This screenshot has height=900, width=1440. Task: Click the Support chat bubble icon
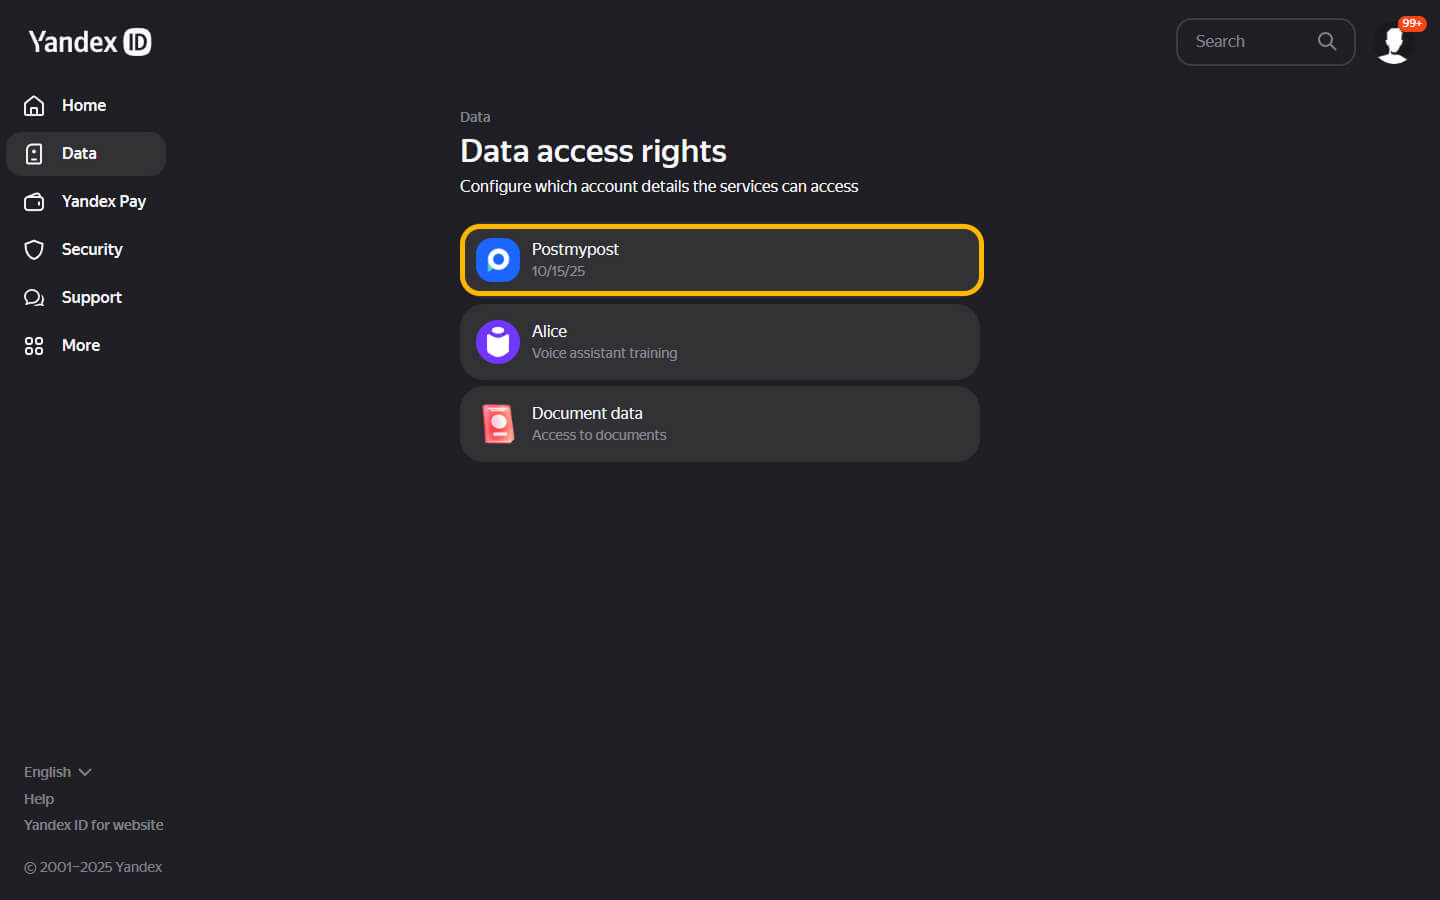coord(34,298)
